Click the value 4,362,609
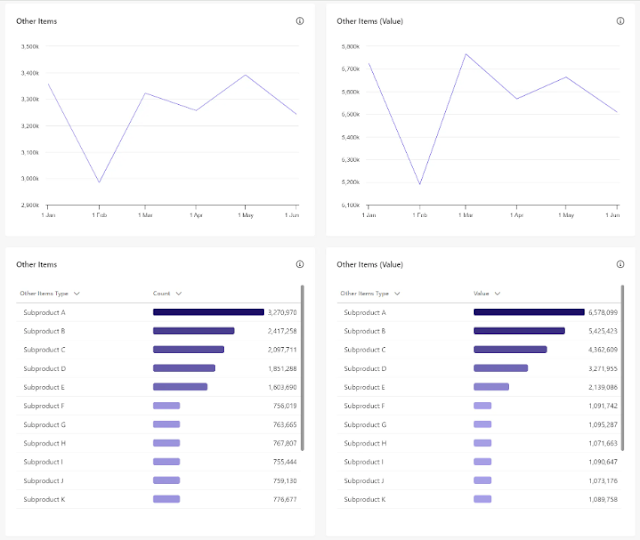 coord(603,350)
